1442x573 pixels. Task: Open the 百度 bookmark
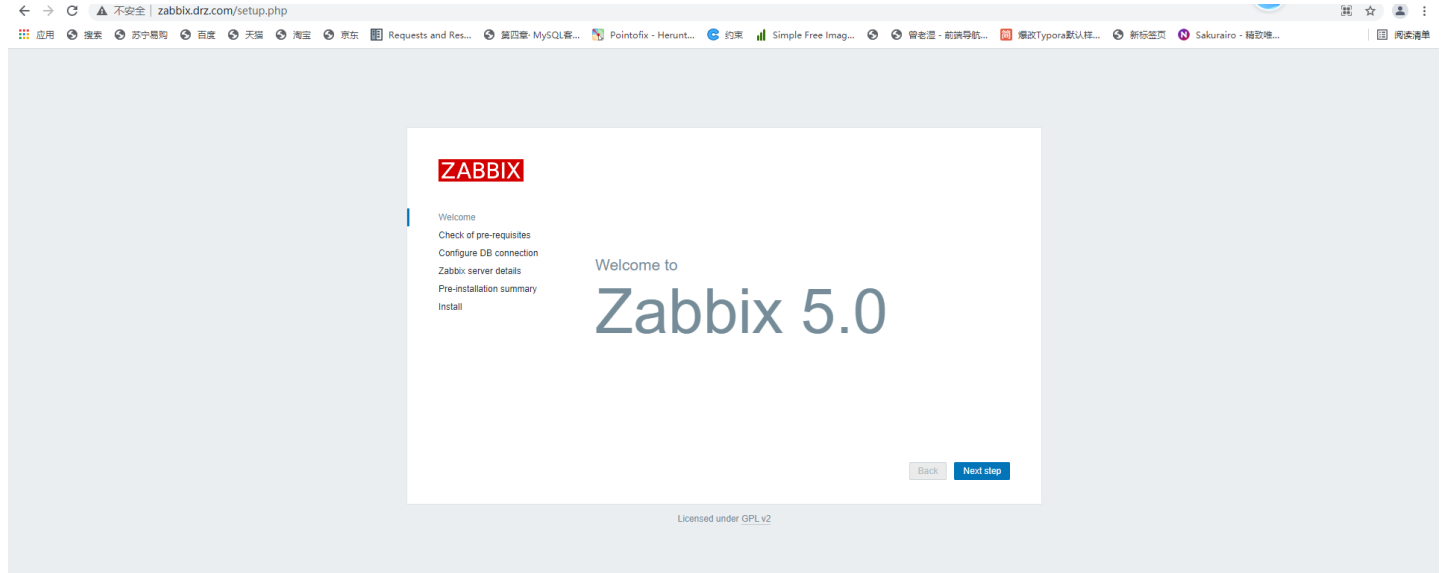pyautogui.click(x=198, y=35)
